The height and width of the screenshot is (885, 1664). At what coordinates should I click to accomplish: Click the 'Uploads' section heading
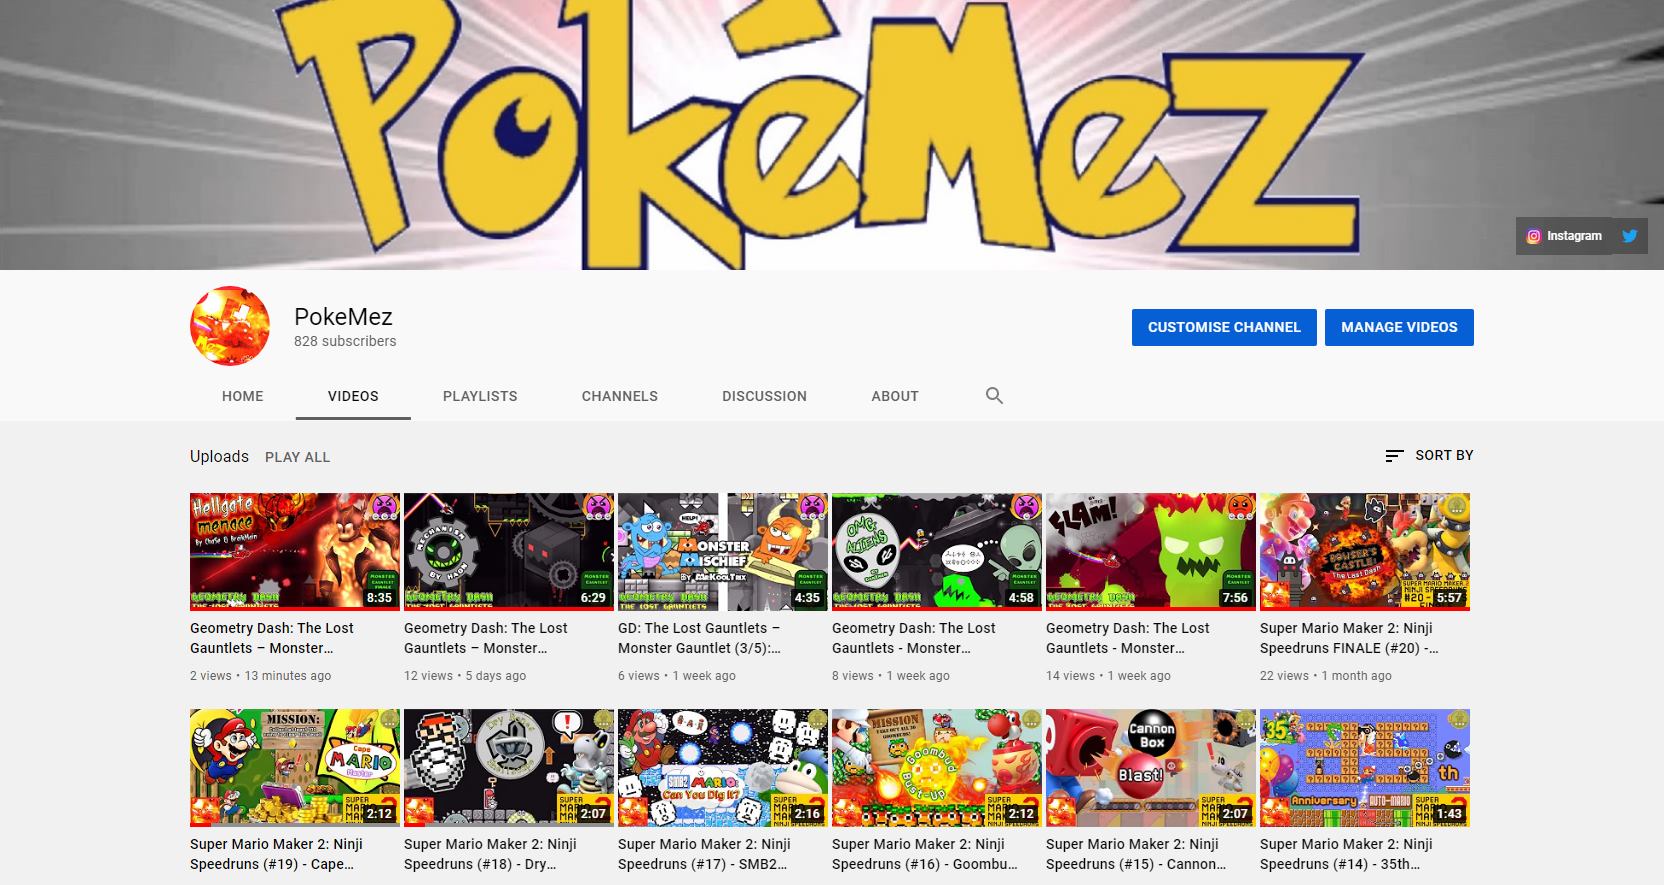(219, 456)
